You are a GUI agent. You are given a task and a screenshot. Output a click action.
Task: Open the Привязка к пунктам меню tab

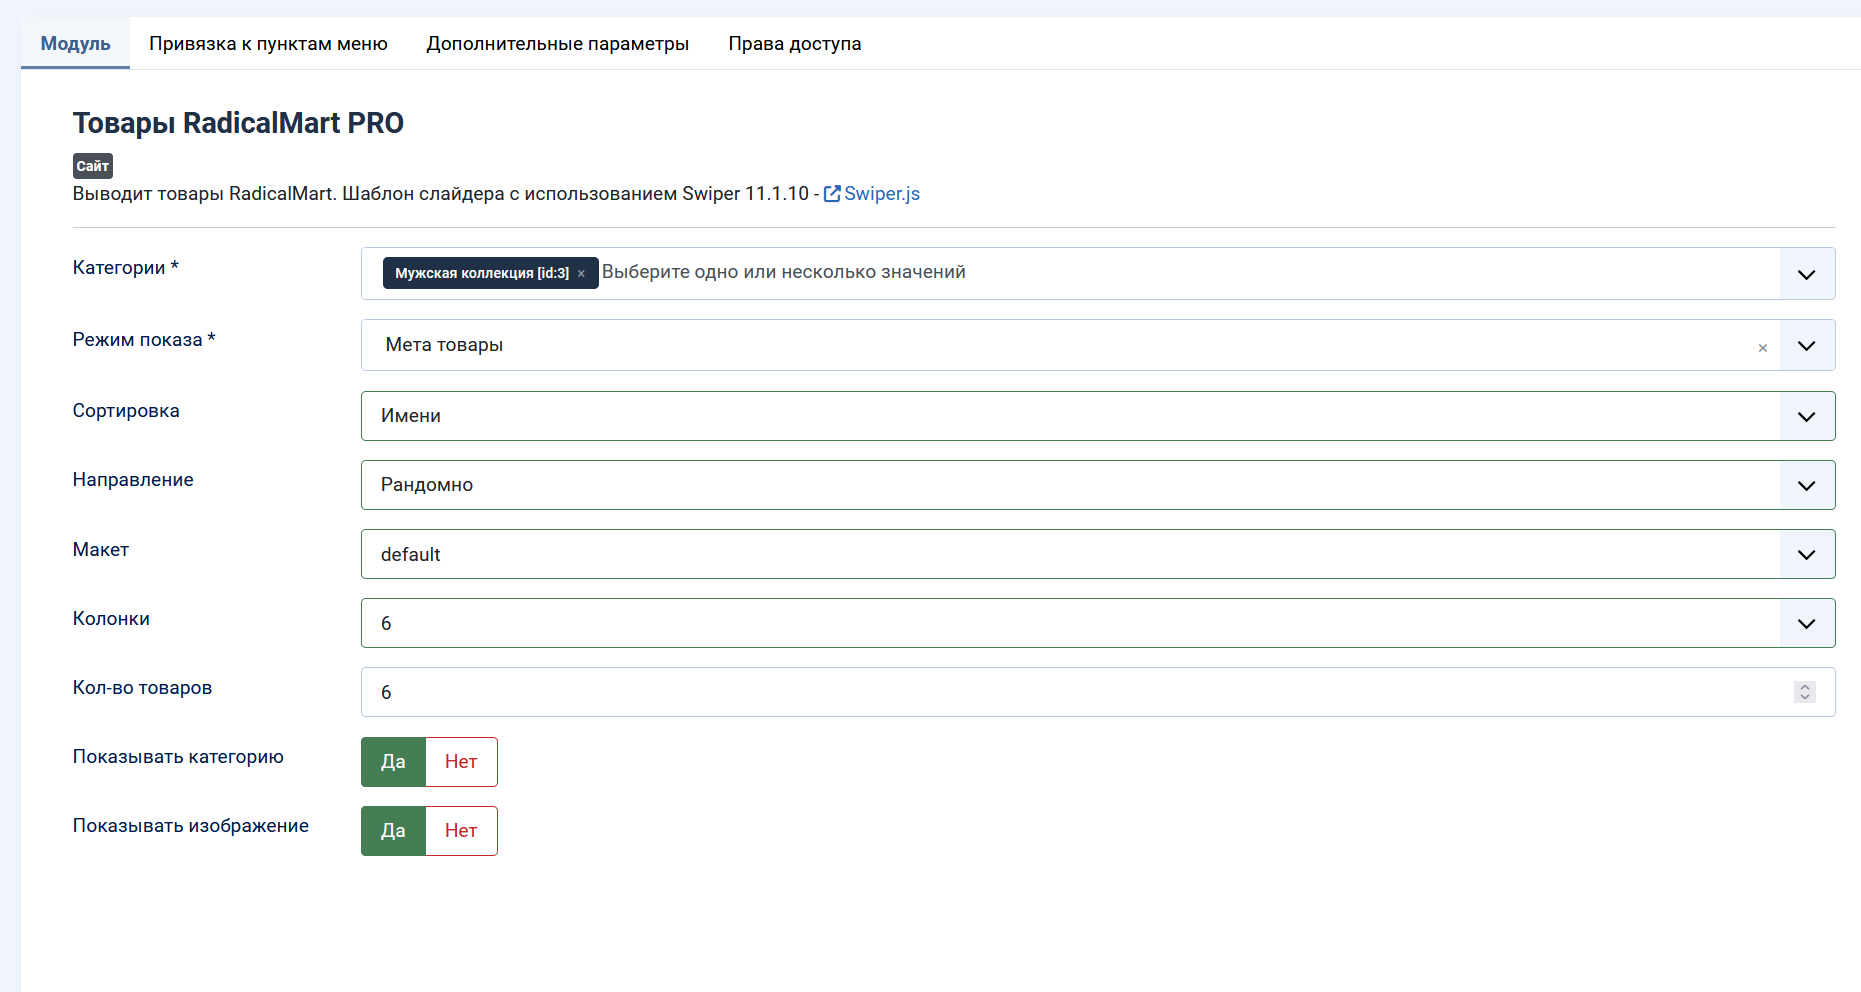tap(268, 44)
